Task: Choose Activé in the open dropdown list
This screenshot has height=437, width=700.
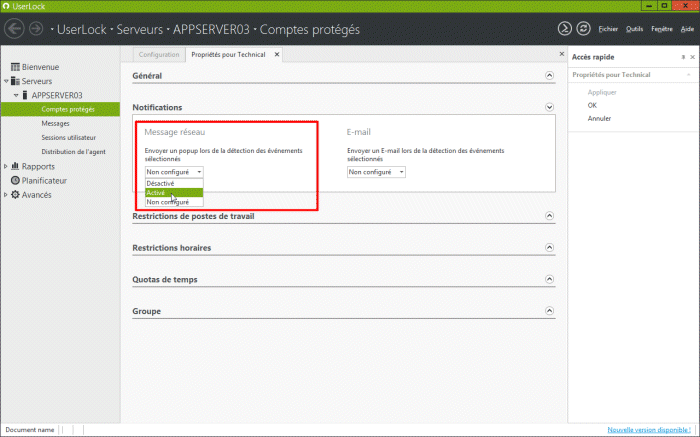Action: tap(174, 193)
